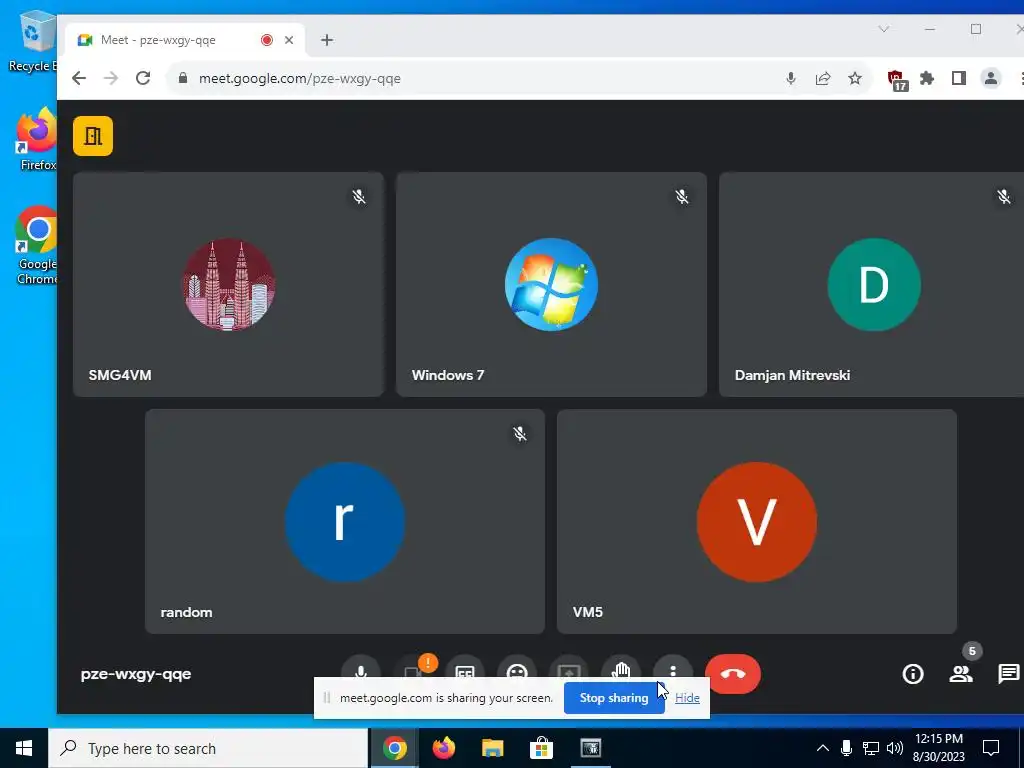Click the yellow door icon in top-left of Meet
1024x768 pixels.
(x=93, y=136)
